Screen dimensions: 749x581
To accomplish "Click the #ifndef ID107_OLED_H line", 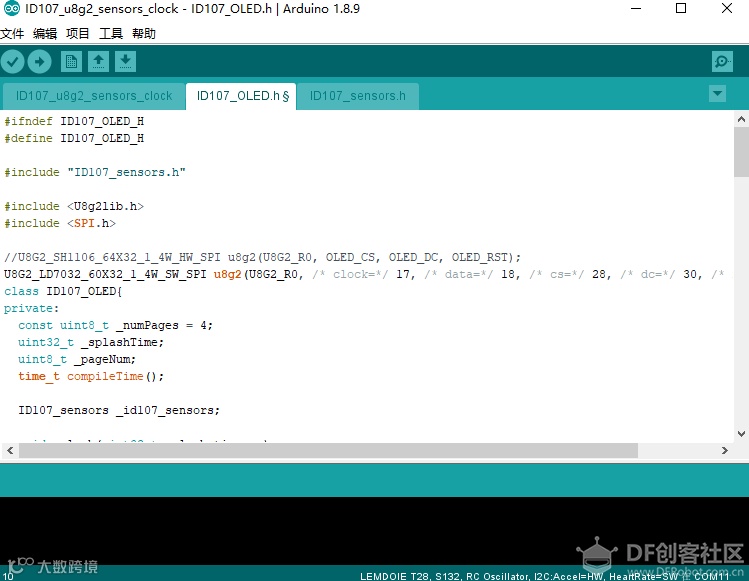I will point(74,121).
